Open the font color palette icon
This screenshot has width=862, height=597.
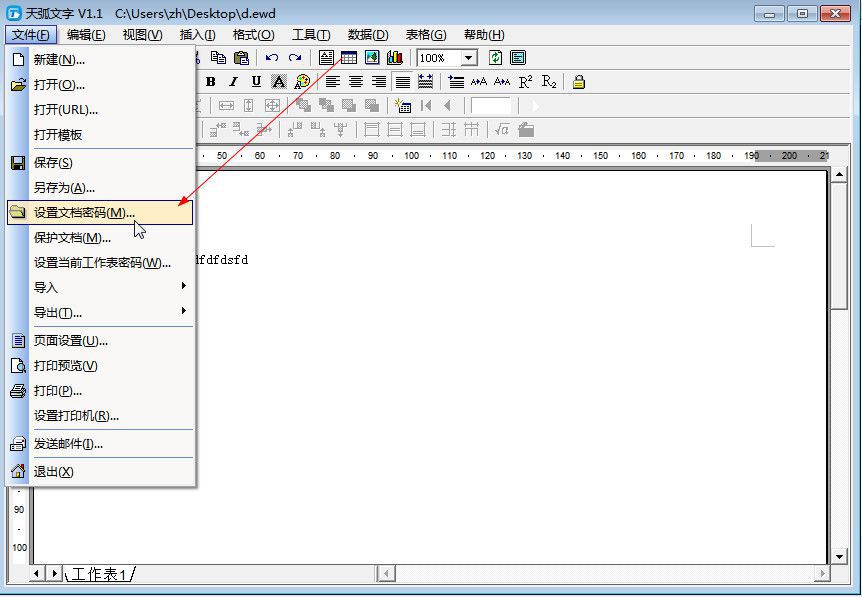coord(302,82)
